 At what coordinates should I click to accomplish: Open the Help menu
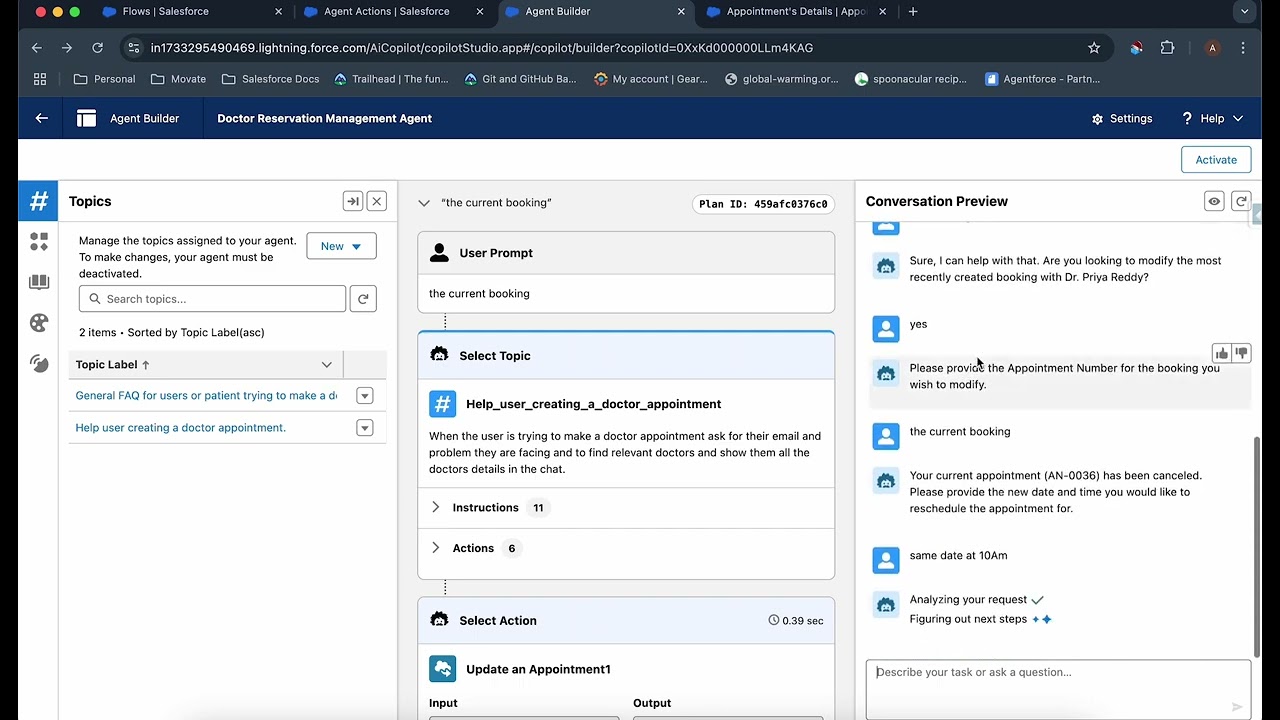click(x=1212, y=118)
